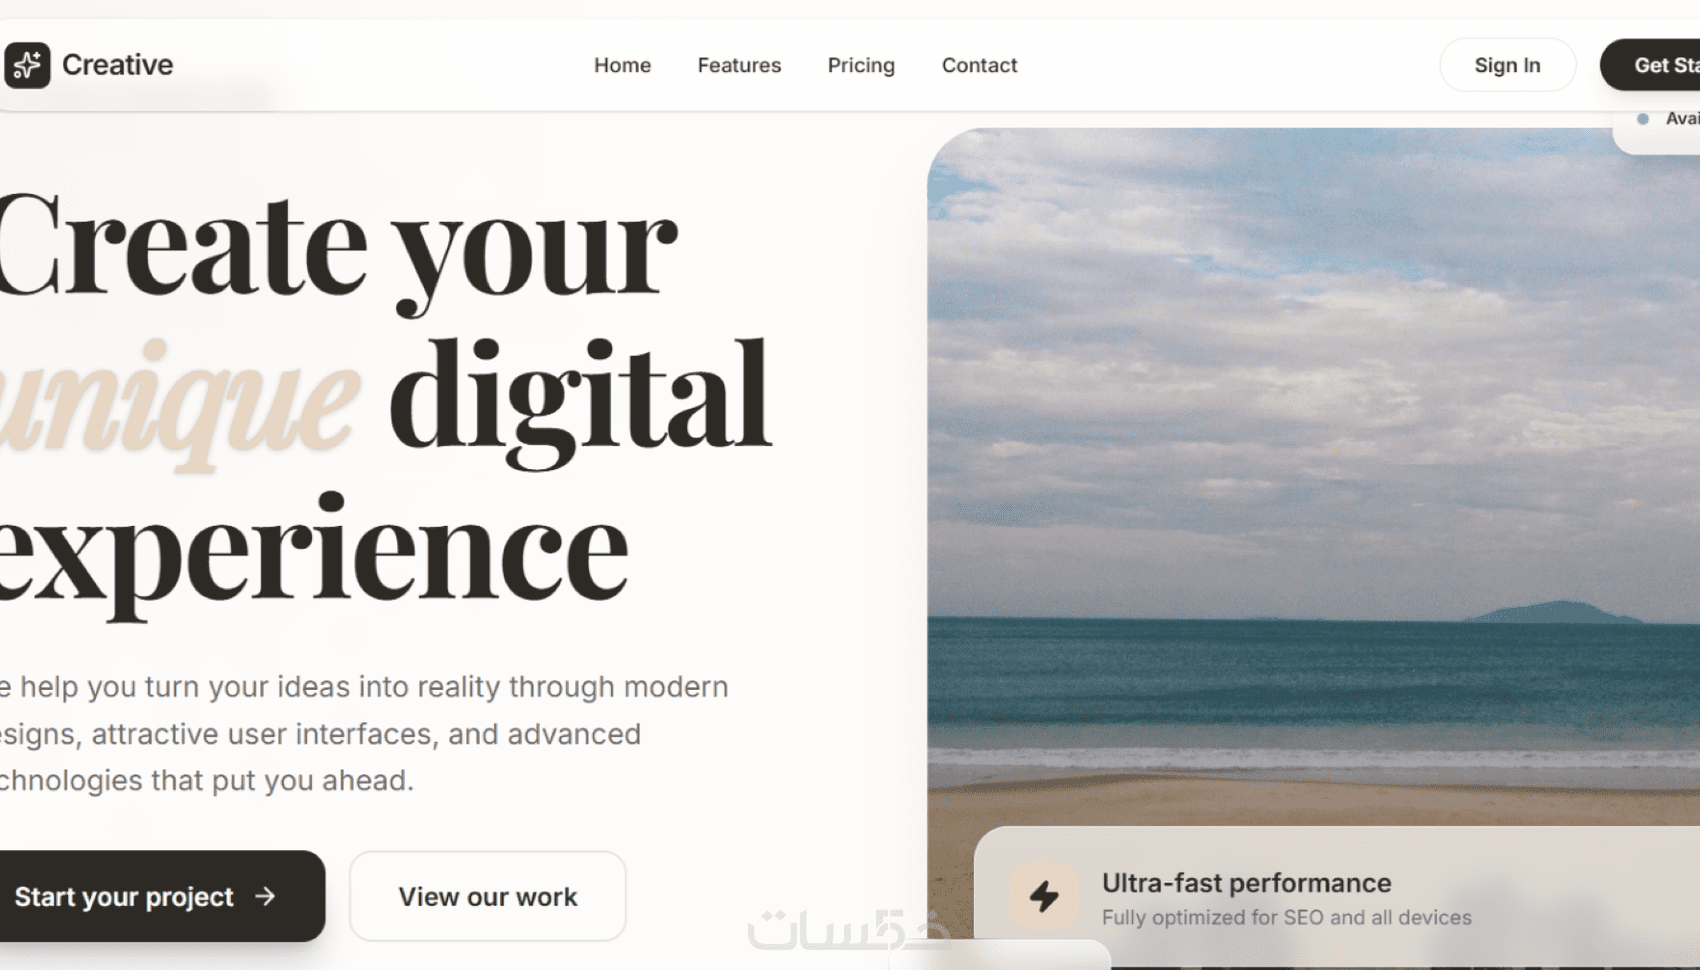Open the Pricing nav item
The image size is (1700, 970).
pyautogui.click(x=861, y=65)
